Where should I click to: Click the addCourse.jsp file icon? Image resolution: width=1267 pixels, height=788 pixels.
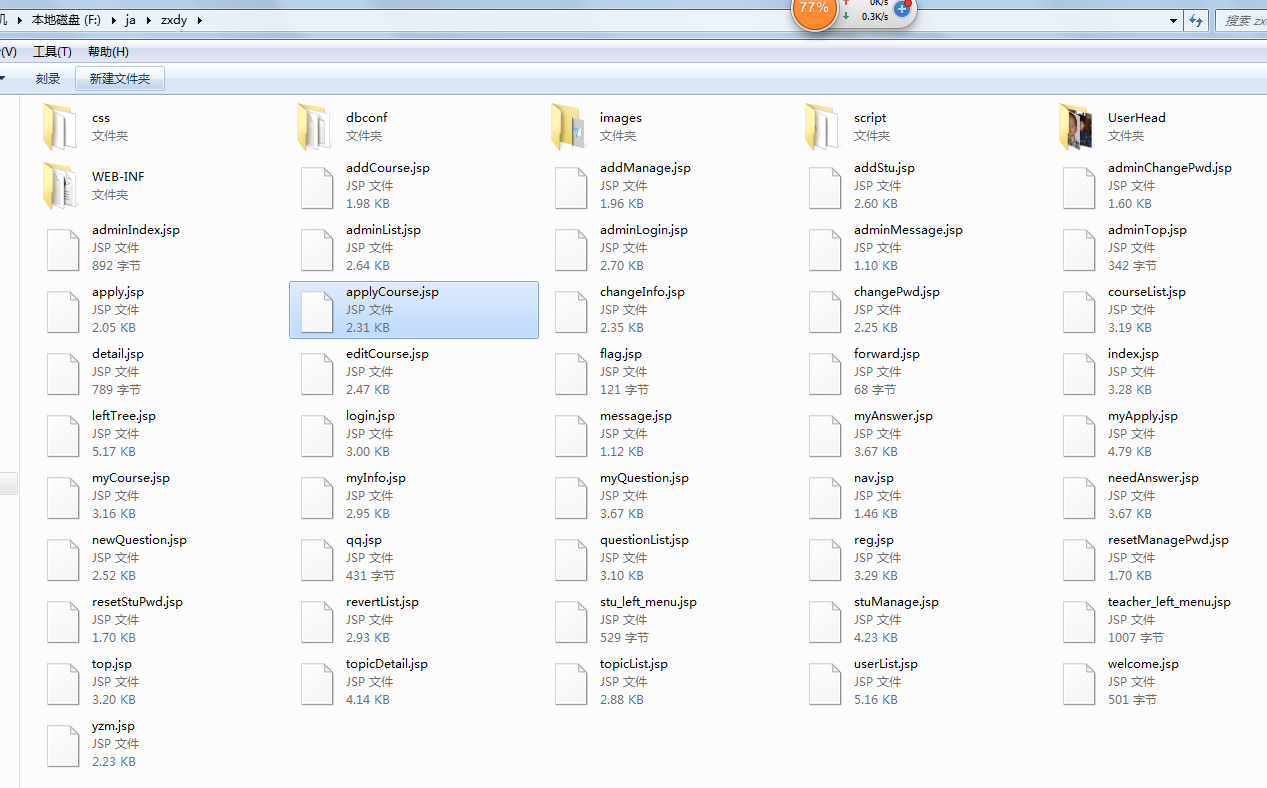point(317,187)
